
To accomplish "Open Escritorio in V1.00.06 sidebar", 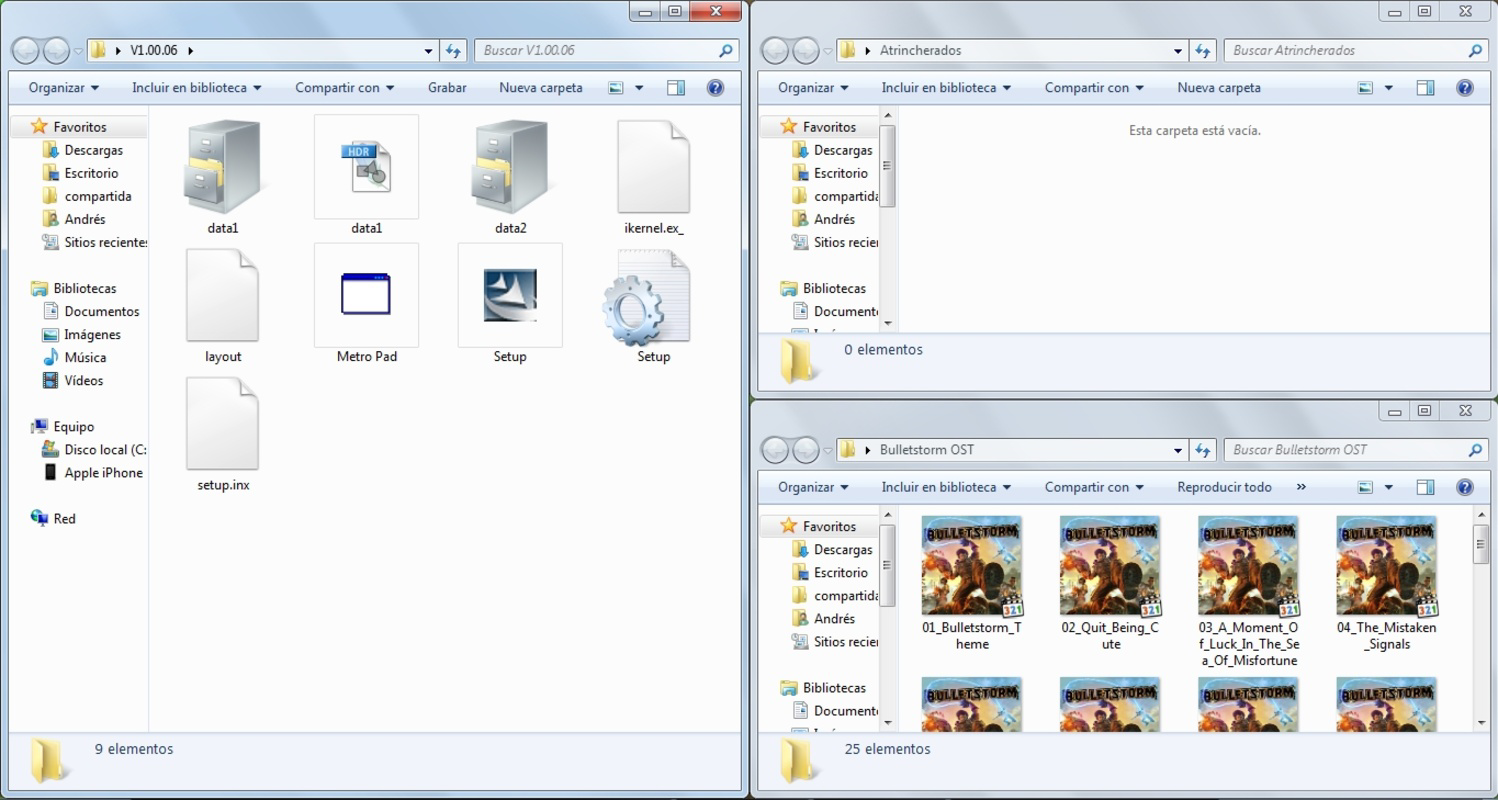I will (x=92, y=173).
